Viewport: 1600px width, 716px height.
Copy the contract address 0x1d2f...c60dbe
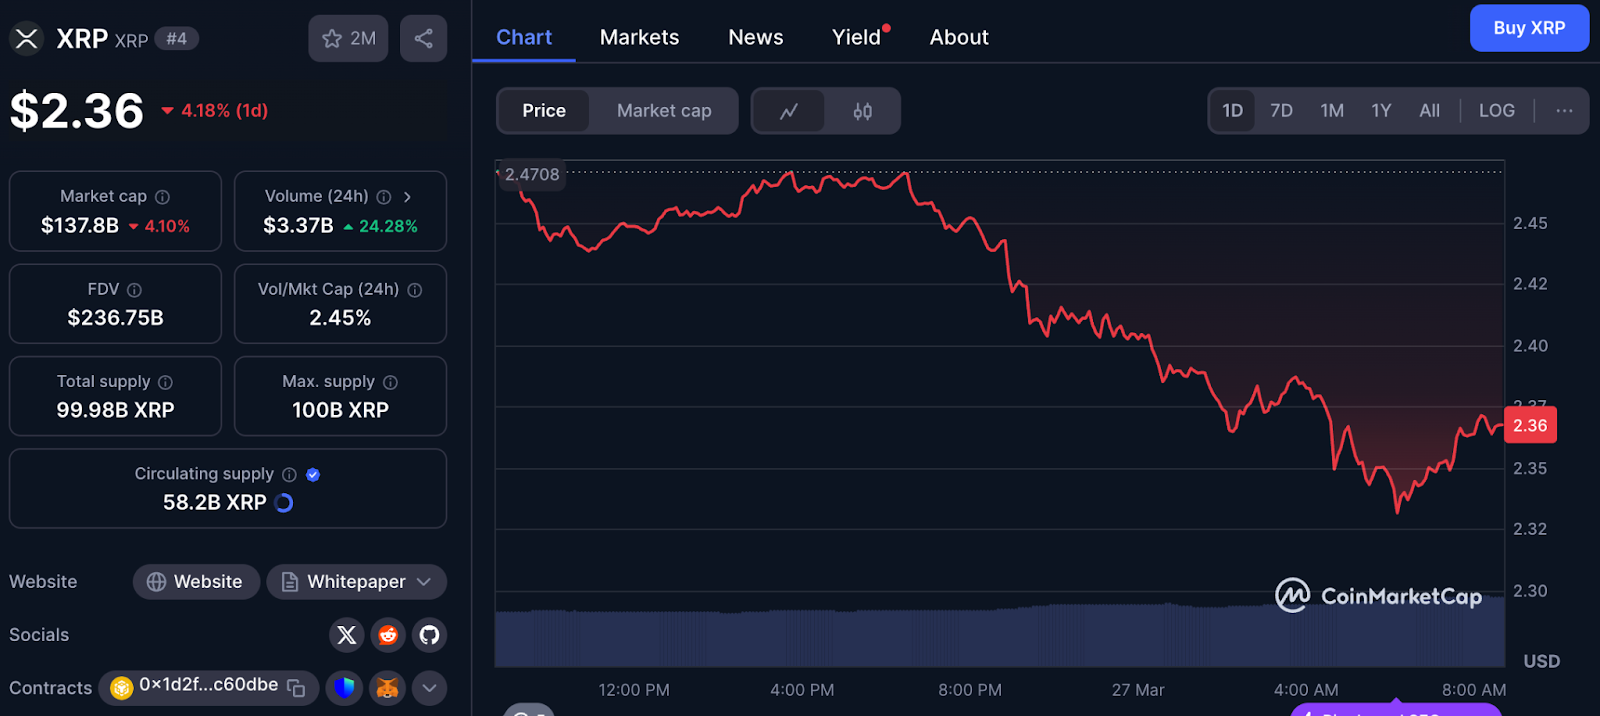(296, 687)
